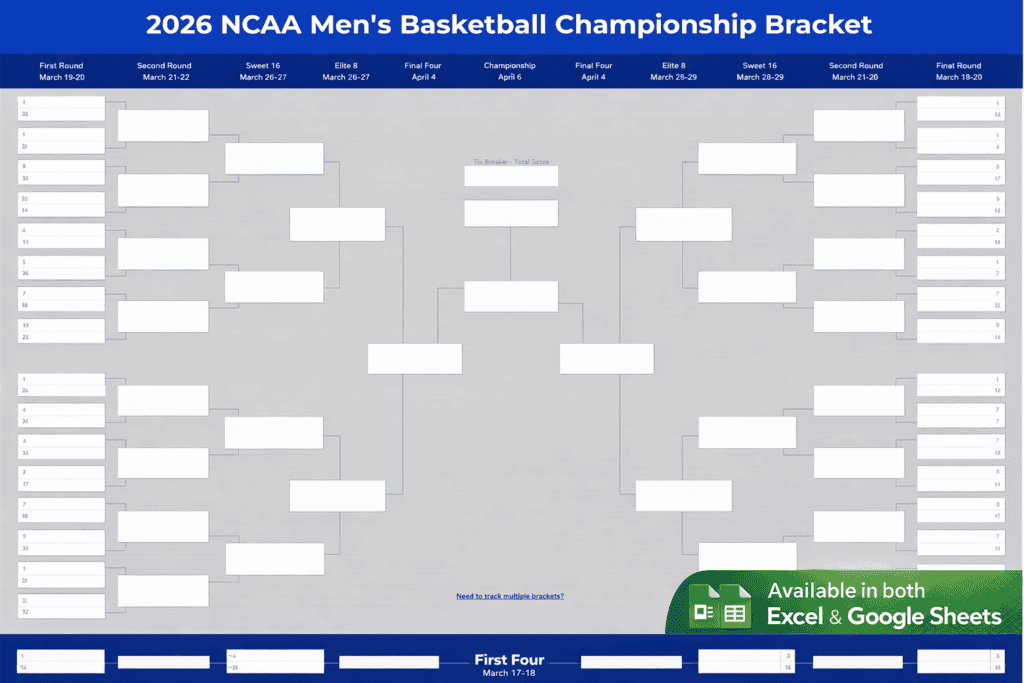This screenshot has width=1024, height=683.
Task: Click the box directly below the Tie Breaker field
Action: coord(510,213)
